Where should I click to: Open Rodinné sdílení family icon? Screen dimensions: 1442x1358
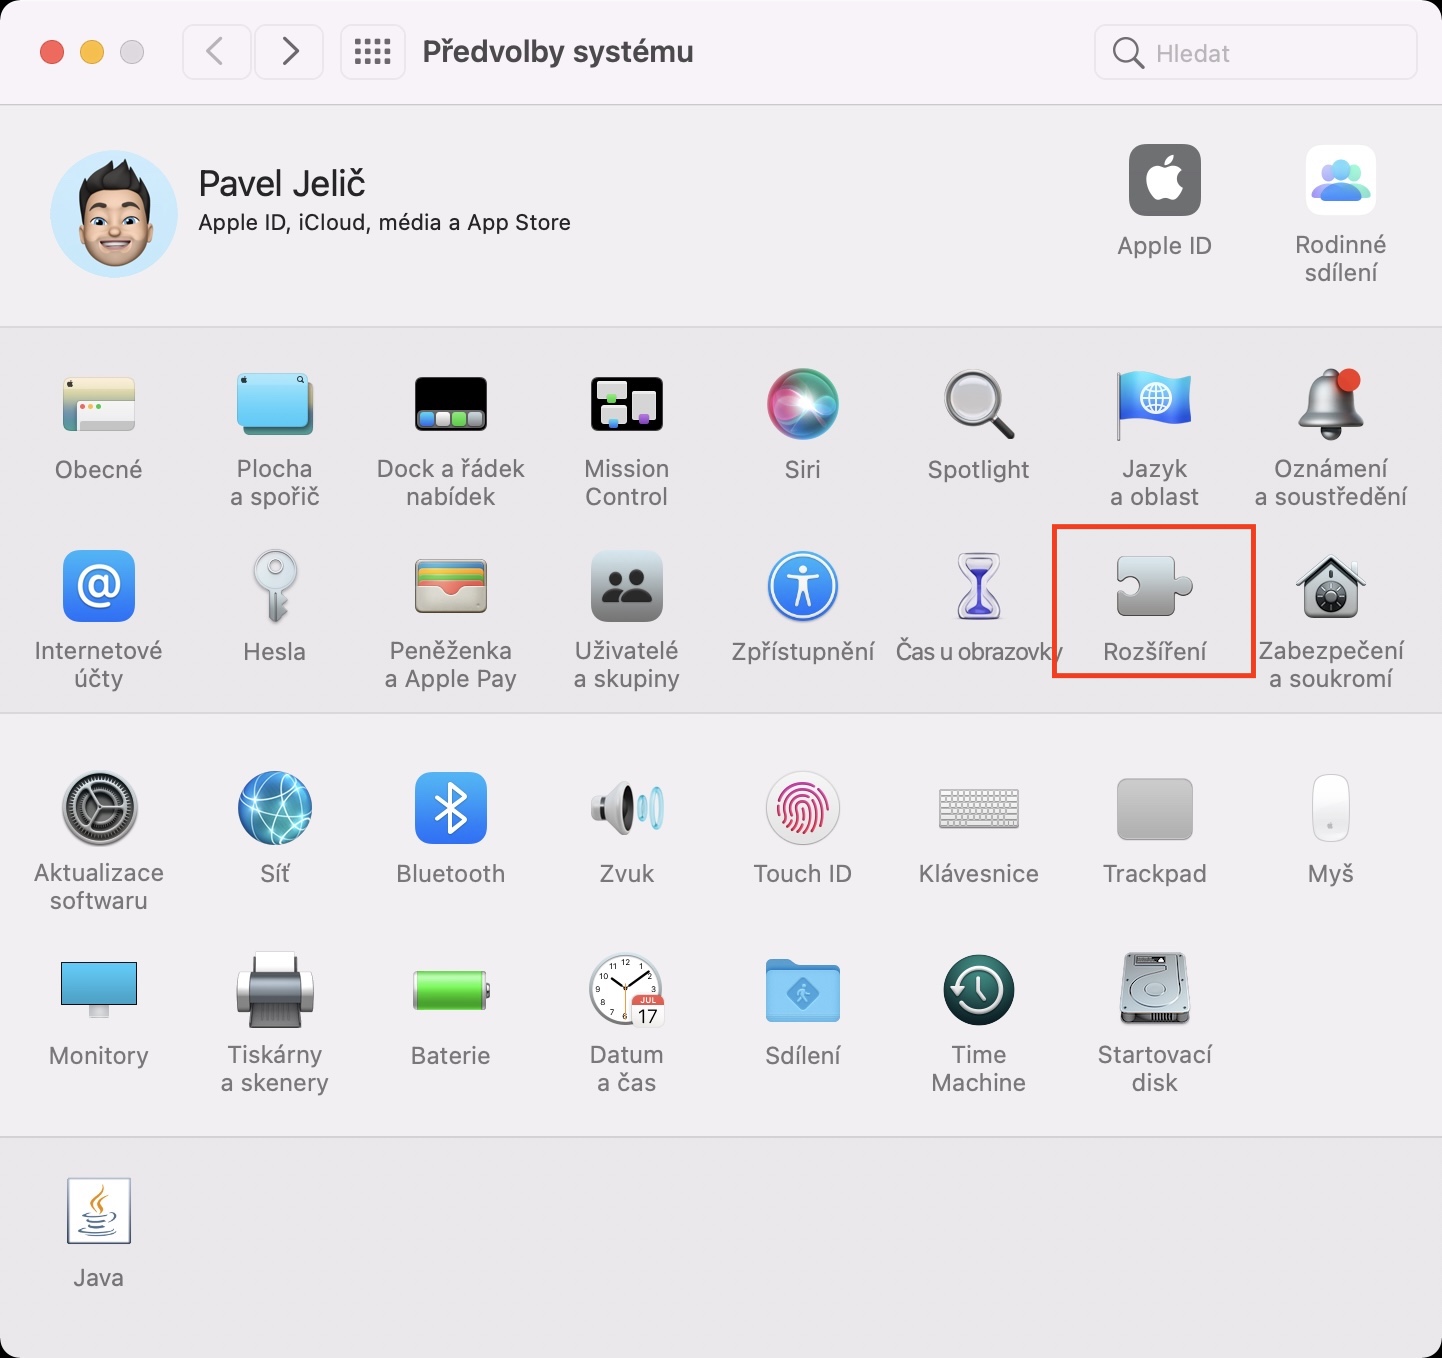[1341, 180]
